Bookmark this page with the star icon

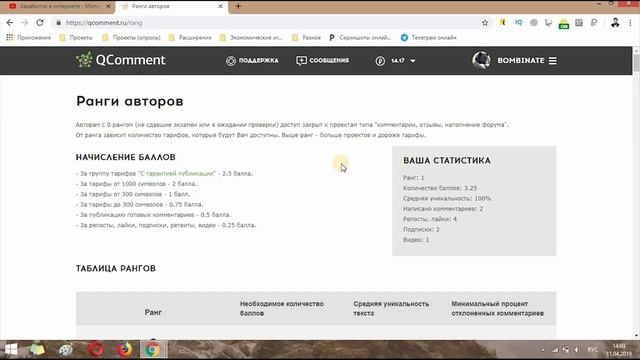pyautogui.click(x=485, y=23)
